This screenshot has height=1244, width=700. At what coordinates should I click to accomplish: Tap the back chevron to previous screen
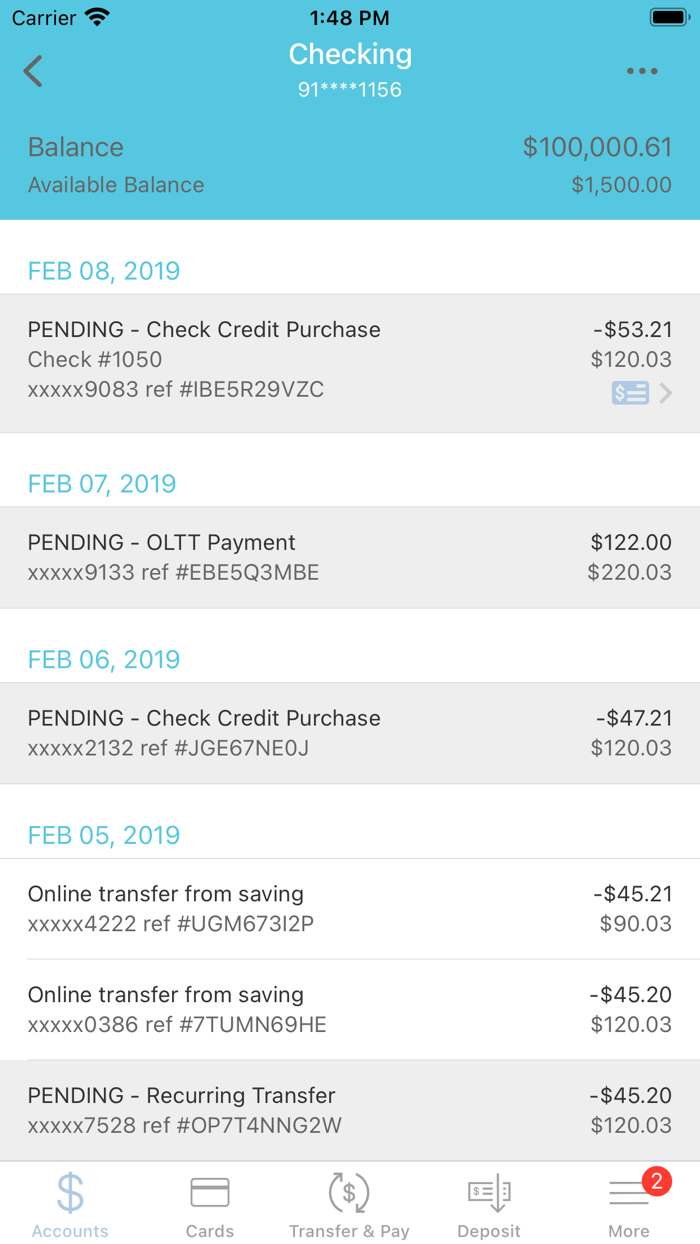click(x=32, y=71)
